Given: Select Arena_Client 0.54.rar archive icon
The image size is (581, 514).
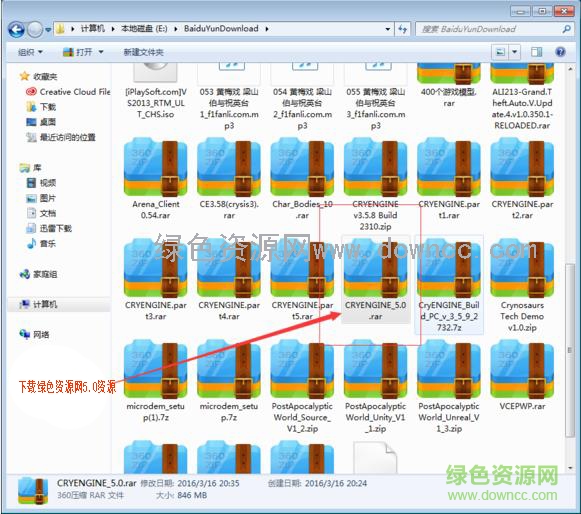Looking at the screenshot, I should 155,167.
